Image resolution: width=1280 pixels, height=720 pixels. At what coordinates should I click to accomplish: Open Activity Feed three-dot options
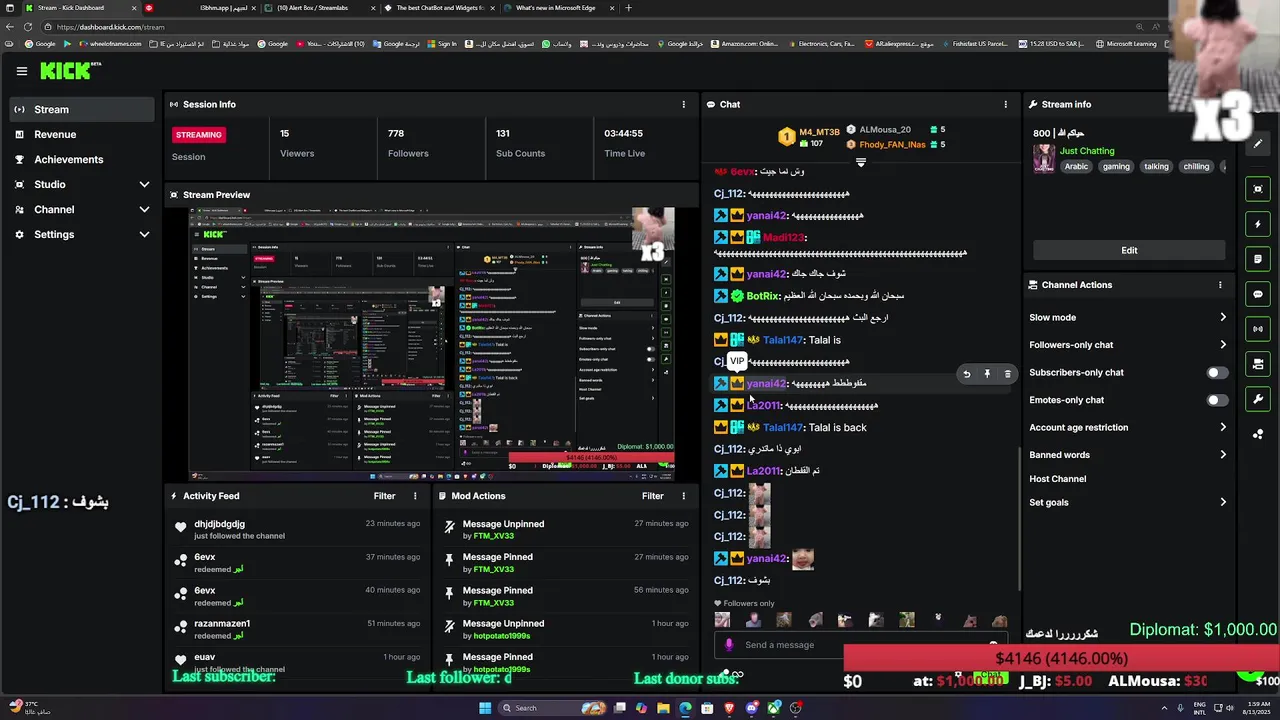coord(415,496)
